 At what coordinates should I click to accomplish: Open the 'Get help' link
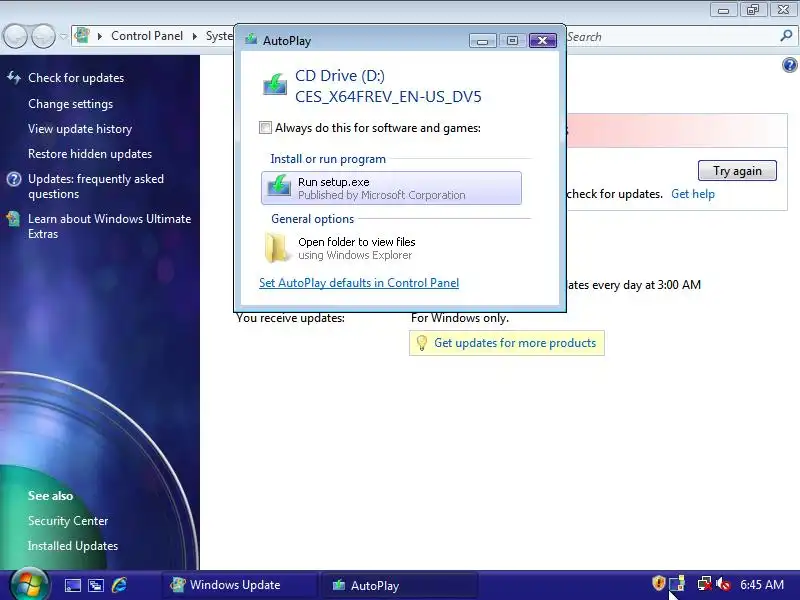693,194
